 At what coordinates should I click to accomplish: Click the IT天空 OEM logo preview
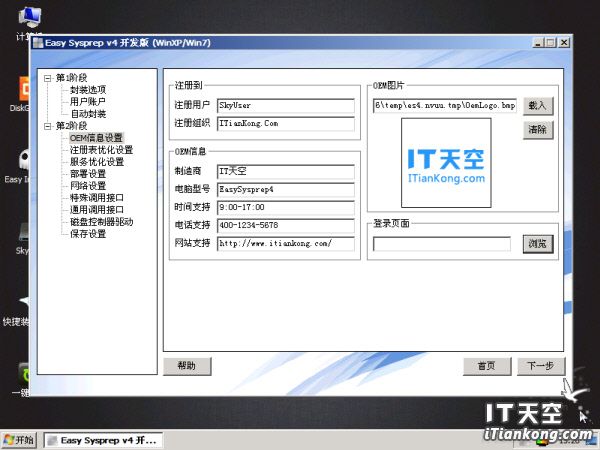[x=446, y=163]
